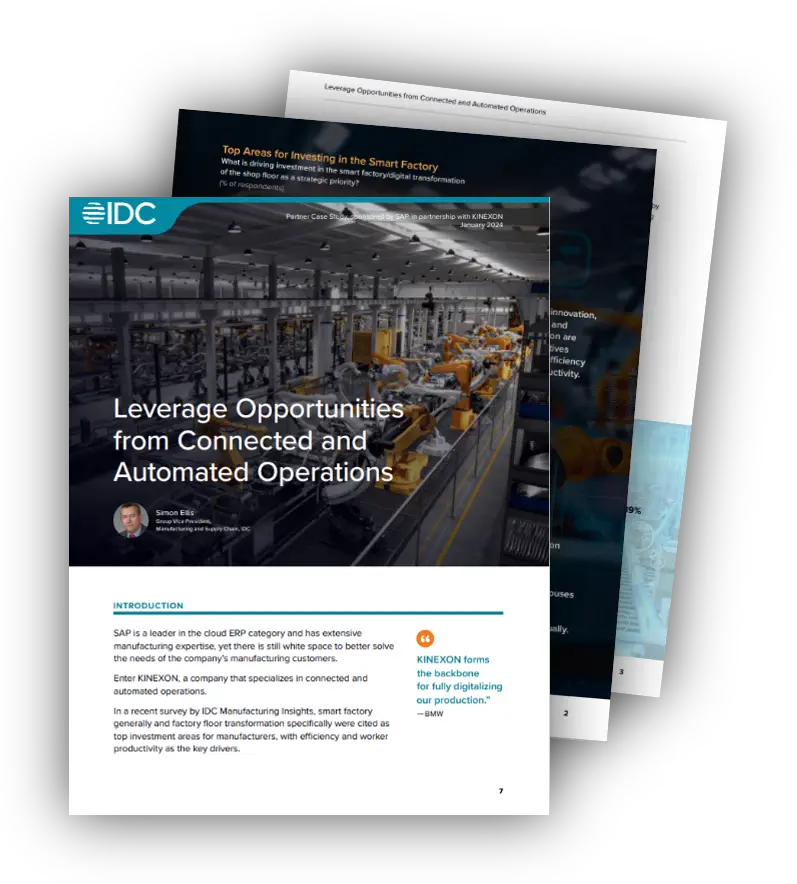Click the question 'What is driving investment' on second page

342,172
